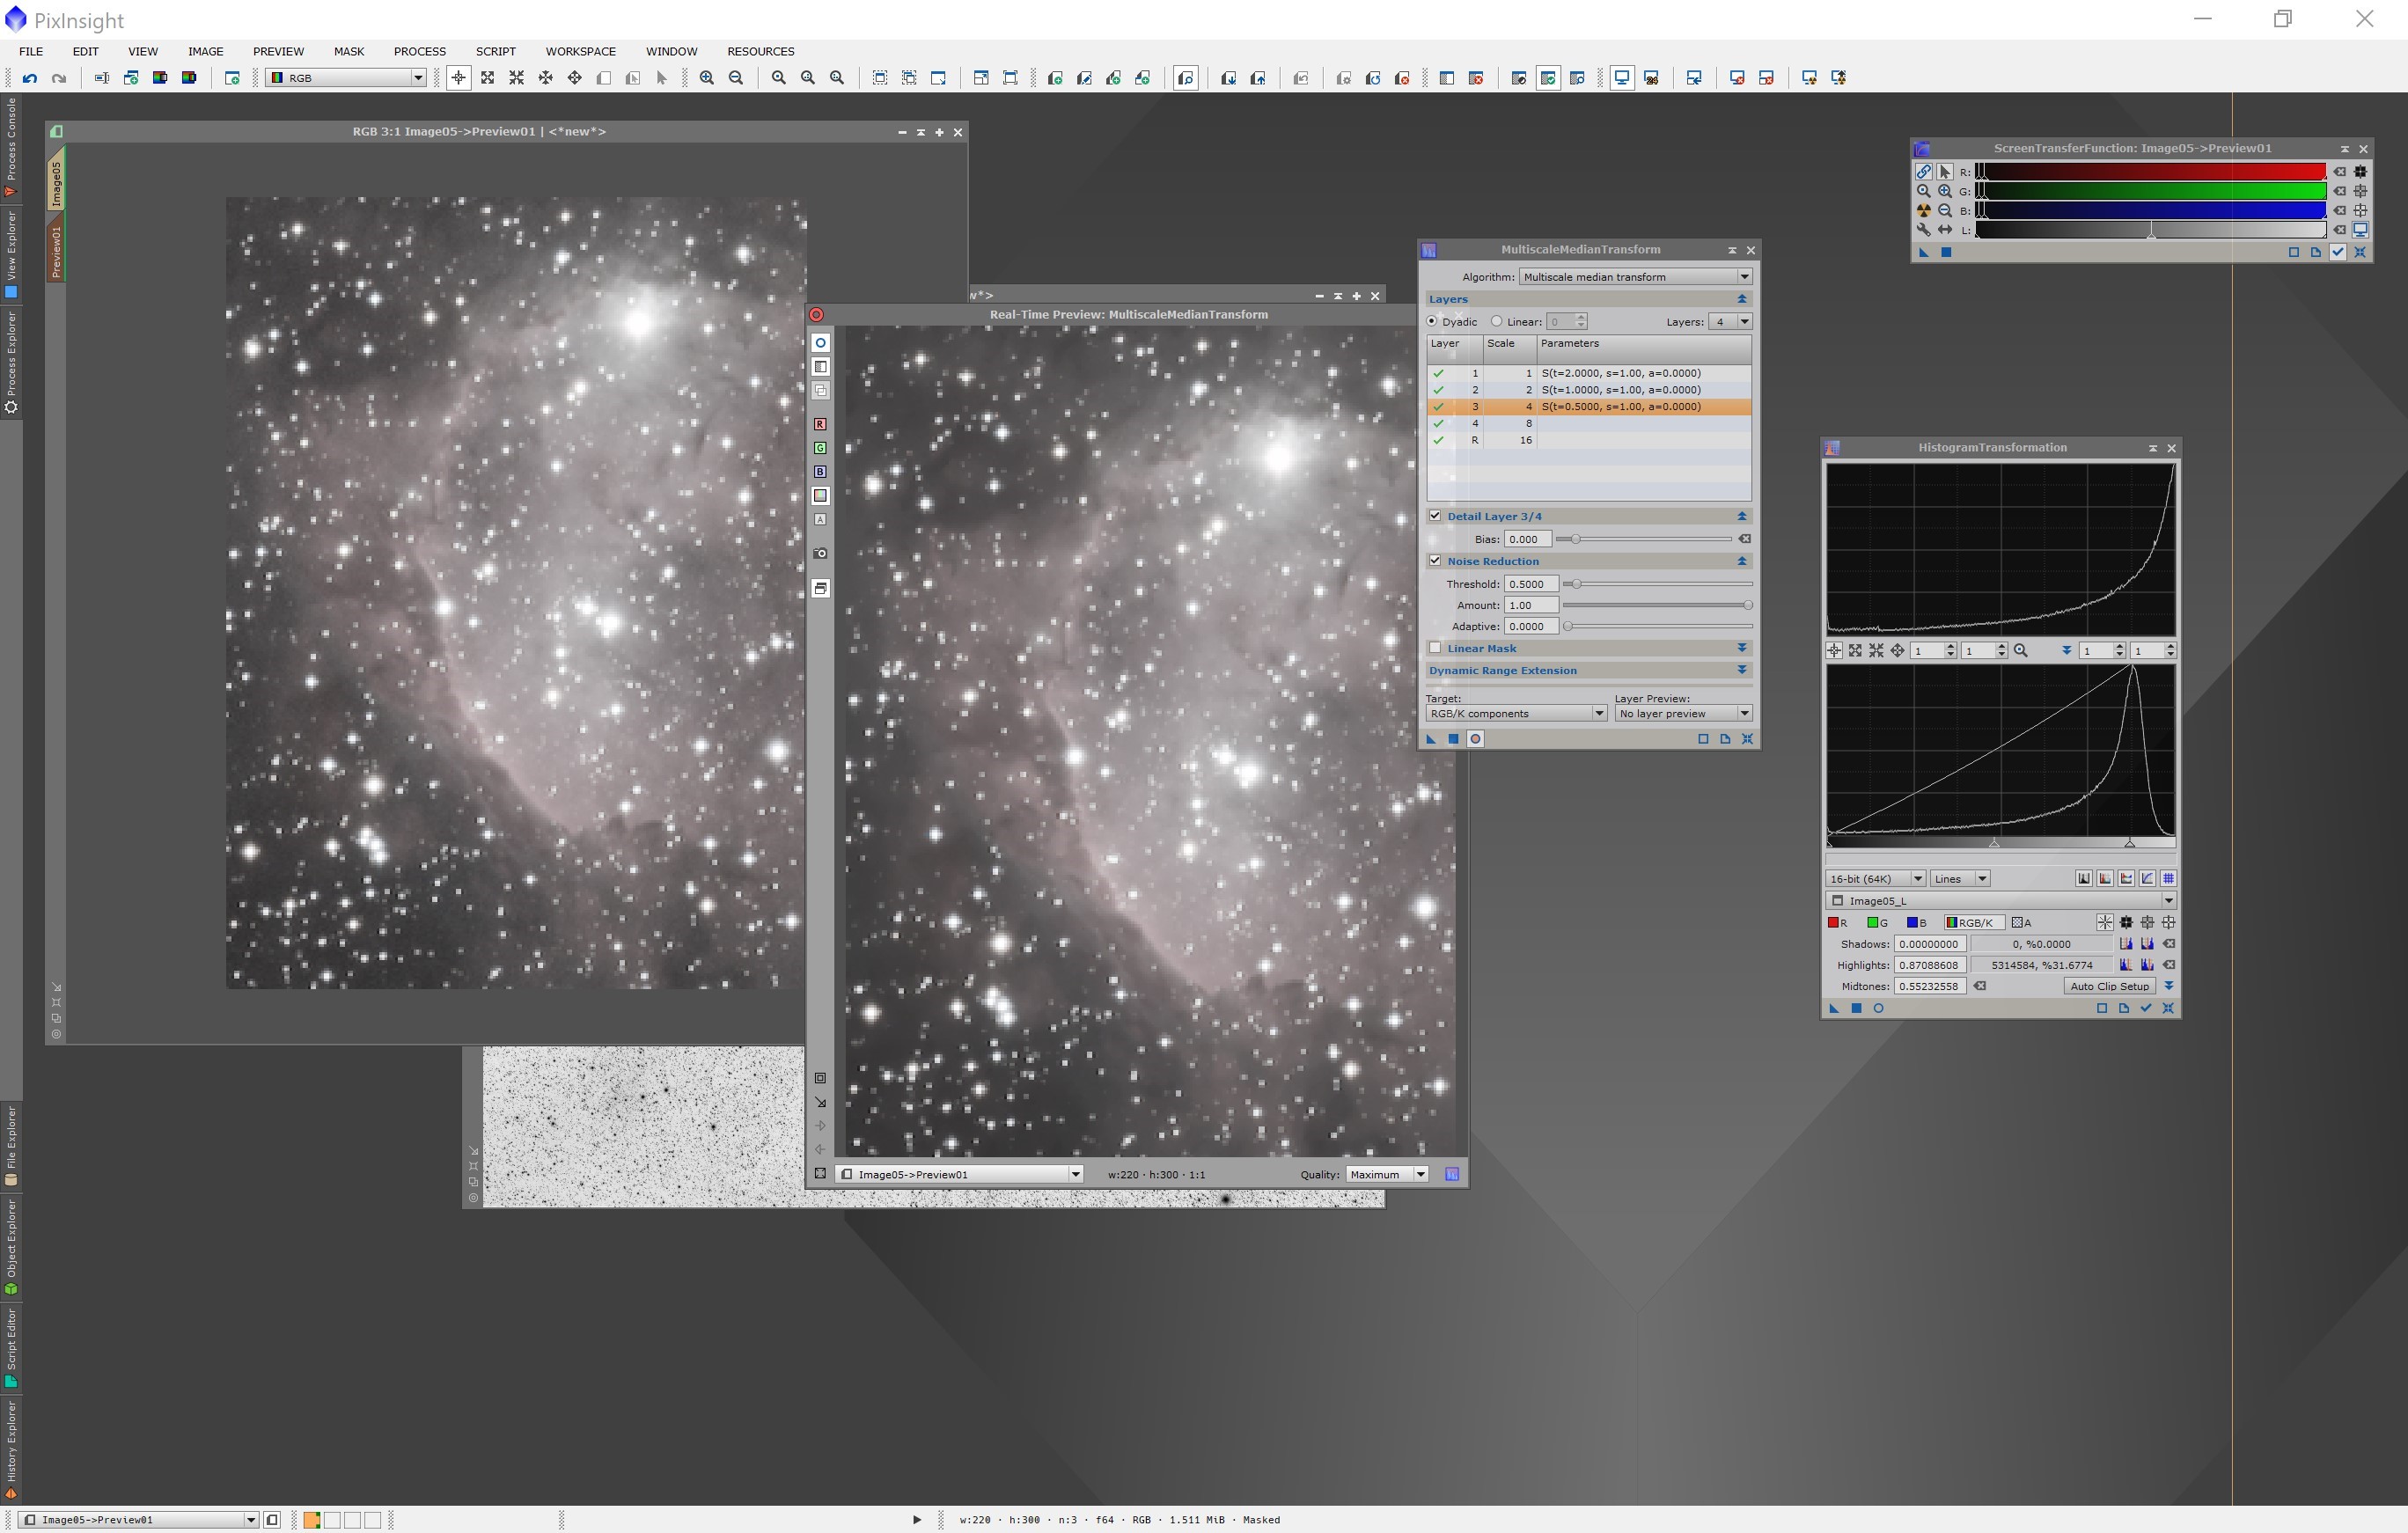Image resolution: width=2408 pixels, height=1533 pixels.
Task: Reset the Bias value with the delete arrow
Action: coord(1745,539)
